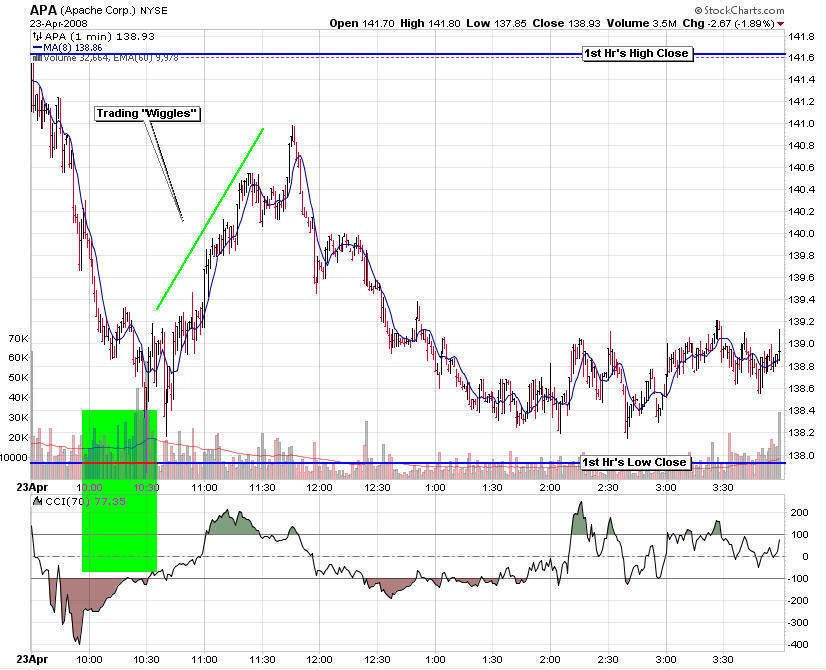Click the 10000 volume axis label
826x670 pixels.
click(x=14, y=458)
